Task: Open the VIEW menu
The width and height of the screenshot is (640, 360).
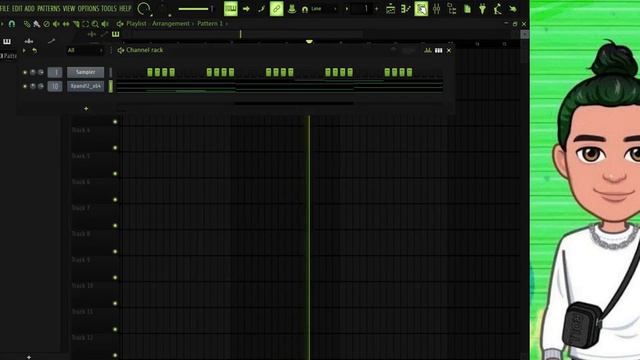Action: [69, 8]
